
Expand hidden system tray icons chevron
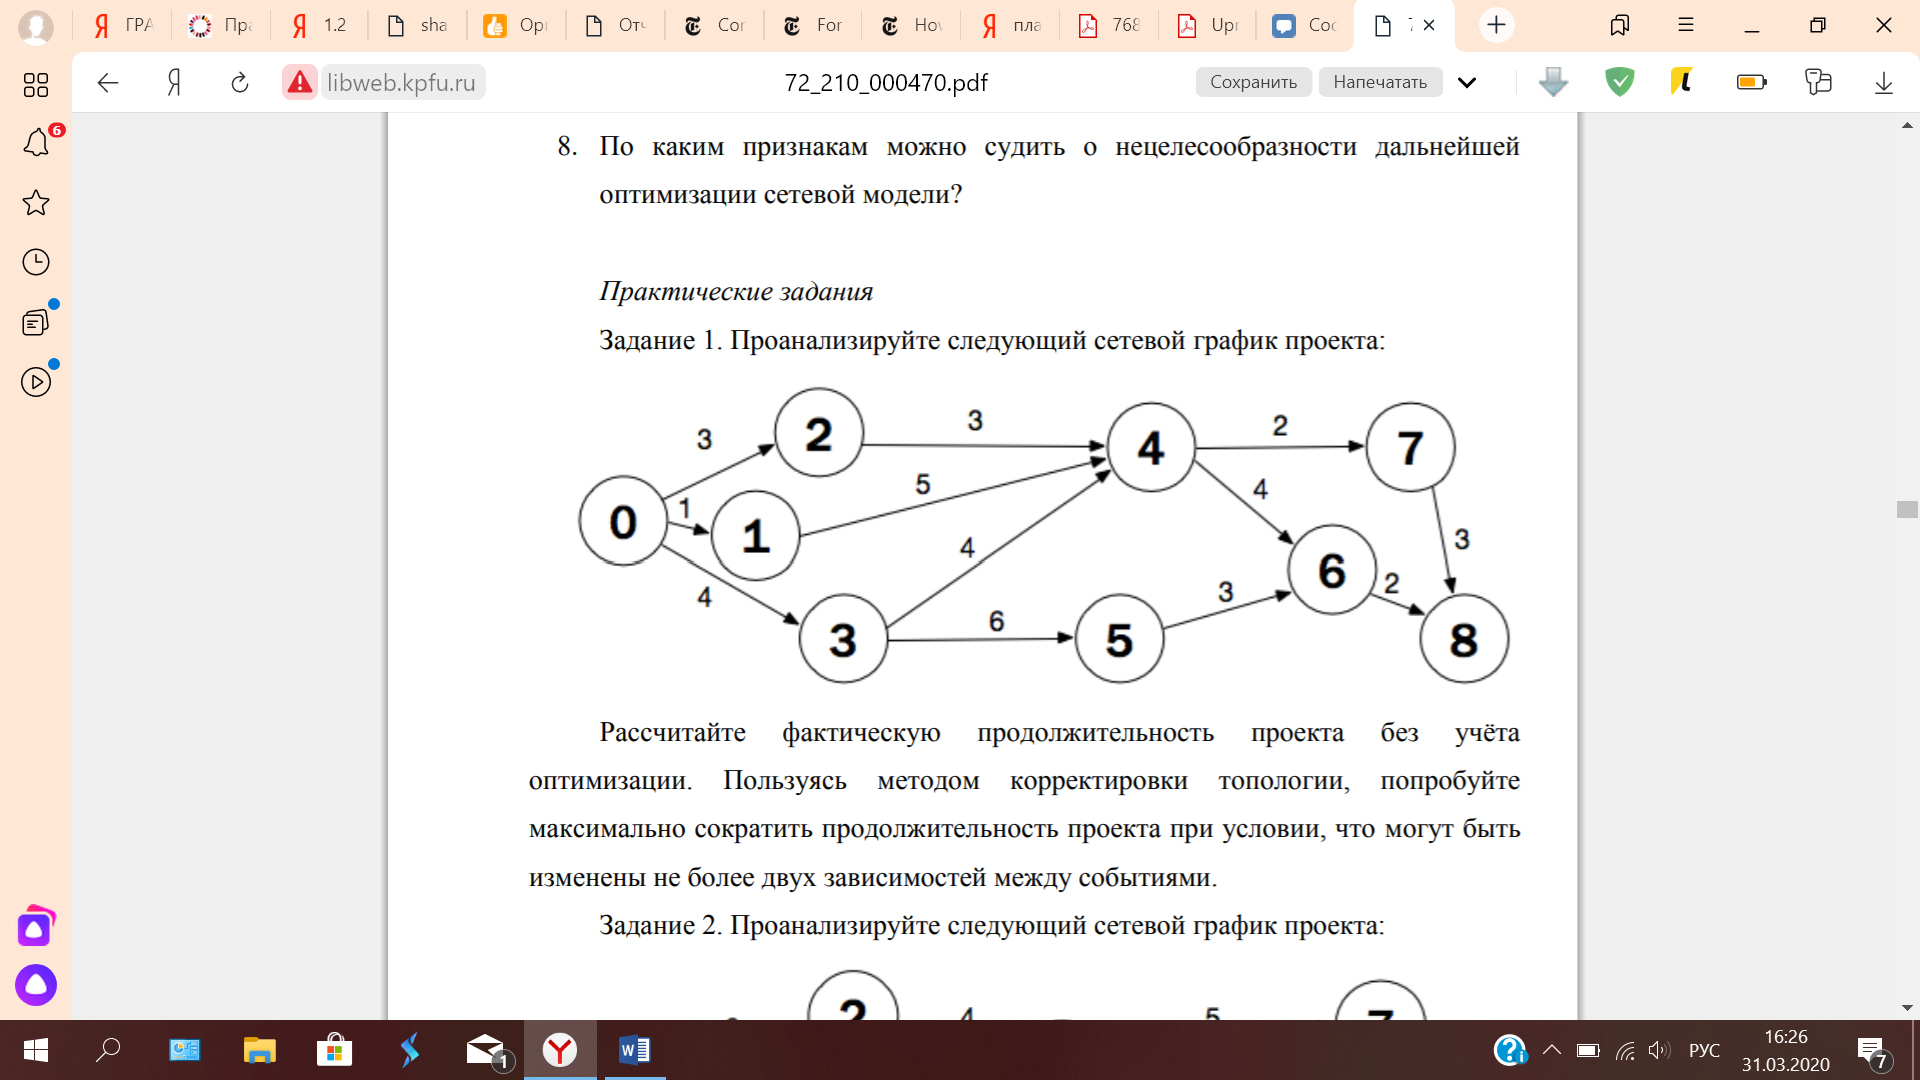click(x=1552, y=1050)
